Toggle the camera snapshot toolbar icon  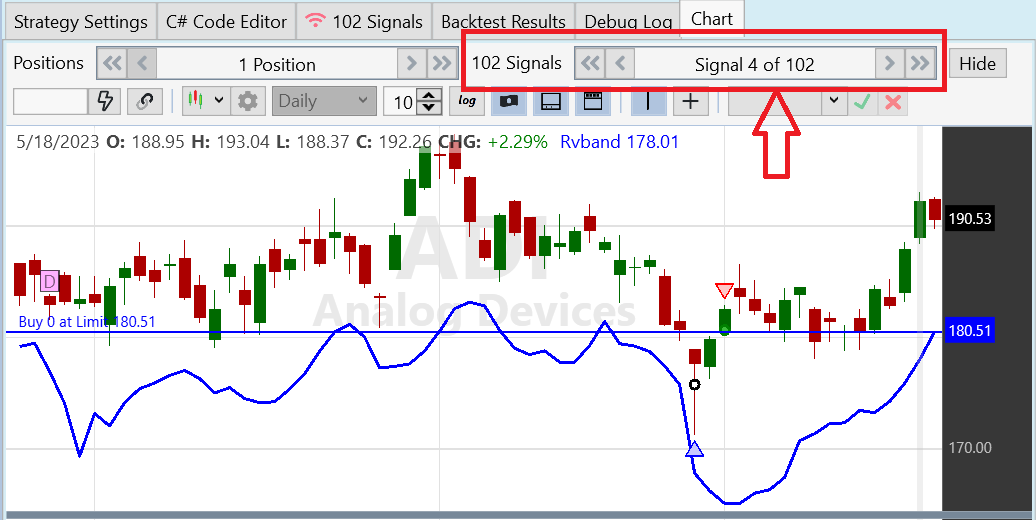(509, 101)
